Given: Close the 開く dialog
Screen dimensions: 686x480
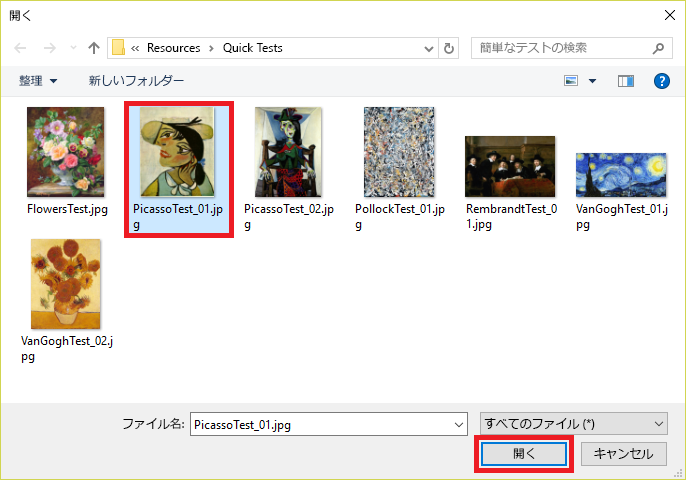Looking at the screenshot, I should point(669,15).
